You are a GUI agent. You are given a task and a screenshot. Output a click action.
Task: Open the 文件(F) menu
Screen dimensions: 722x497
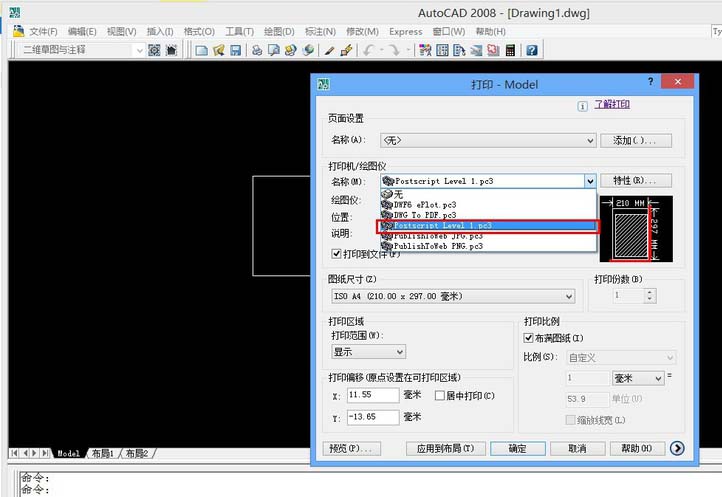(43, 31)
